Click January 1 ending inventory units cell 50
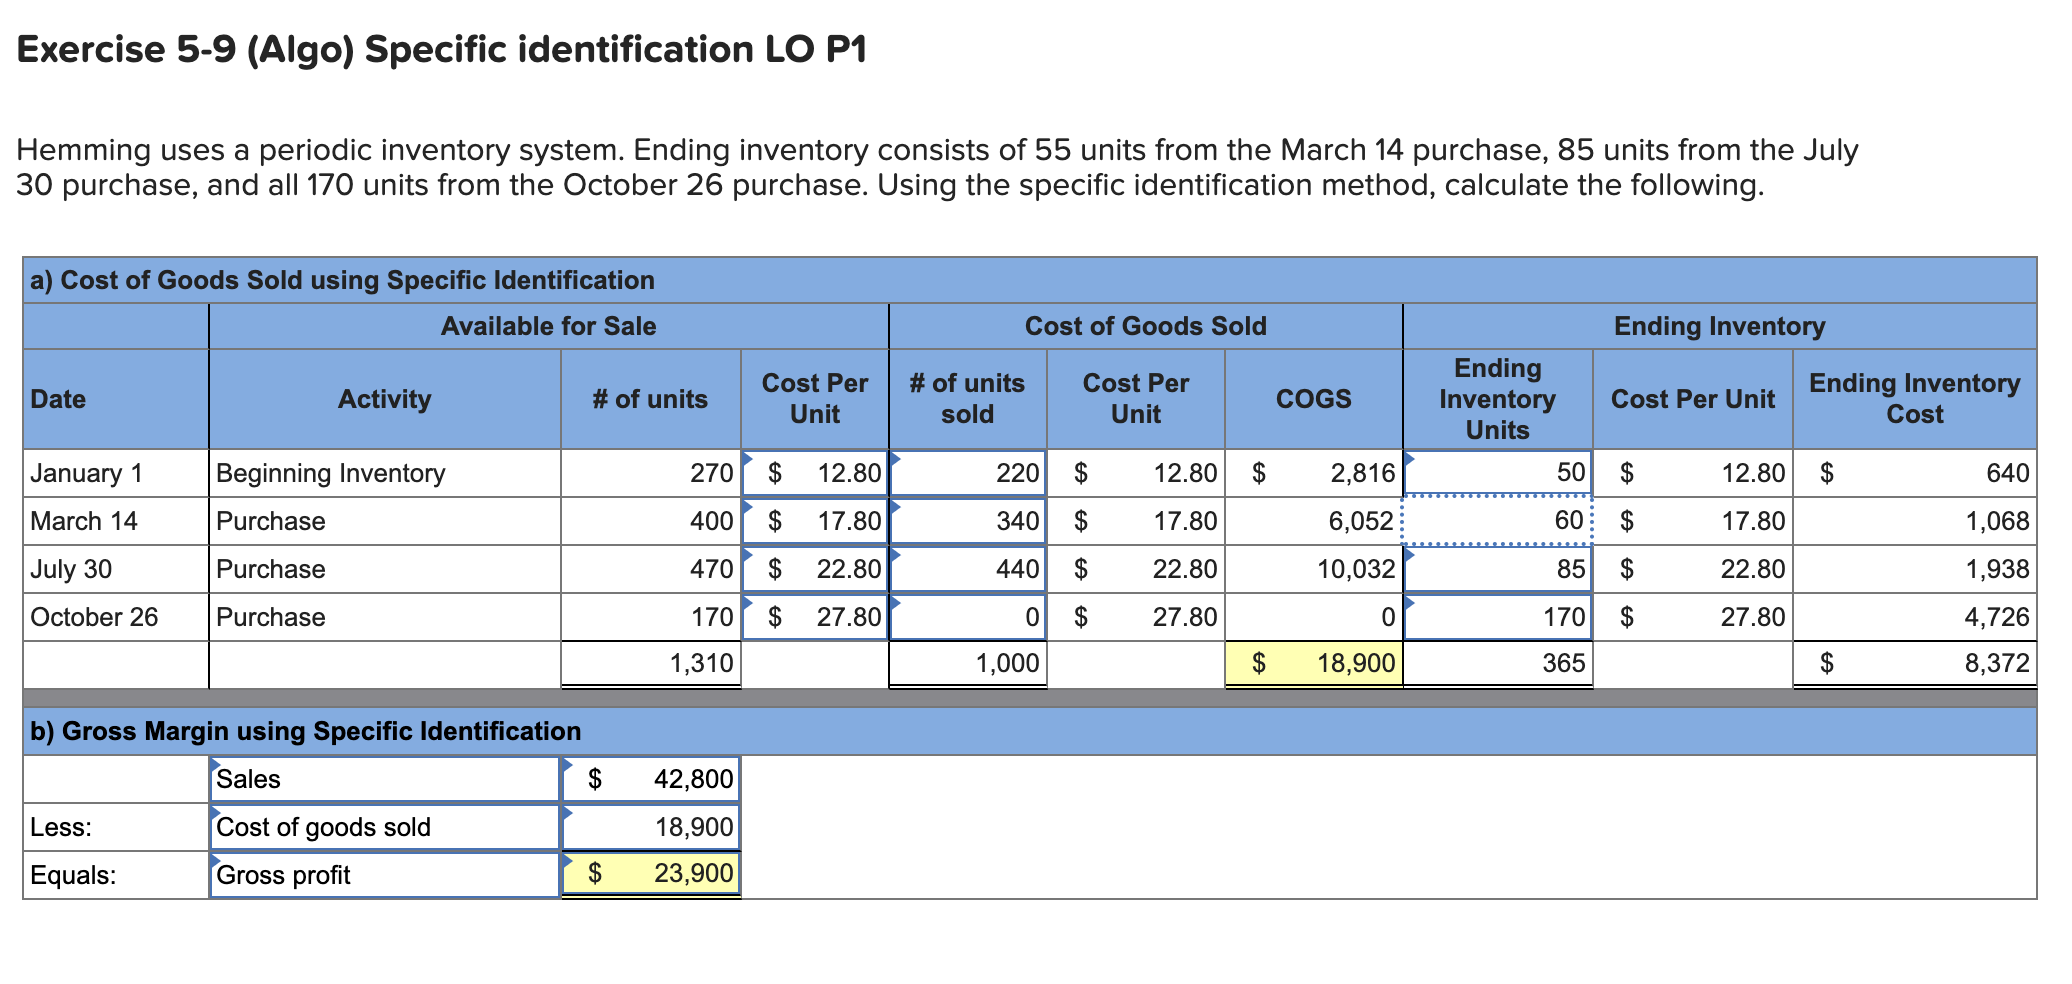 (x=1498, y=473)
